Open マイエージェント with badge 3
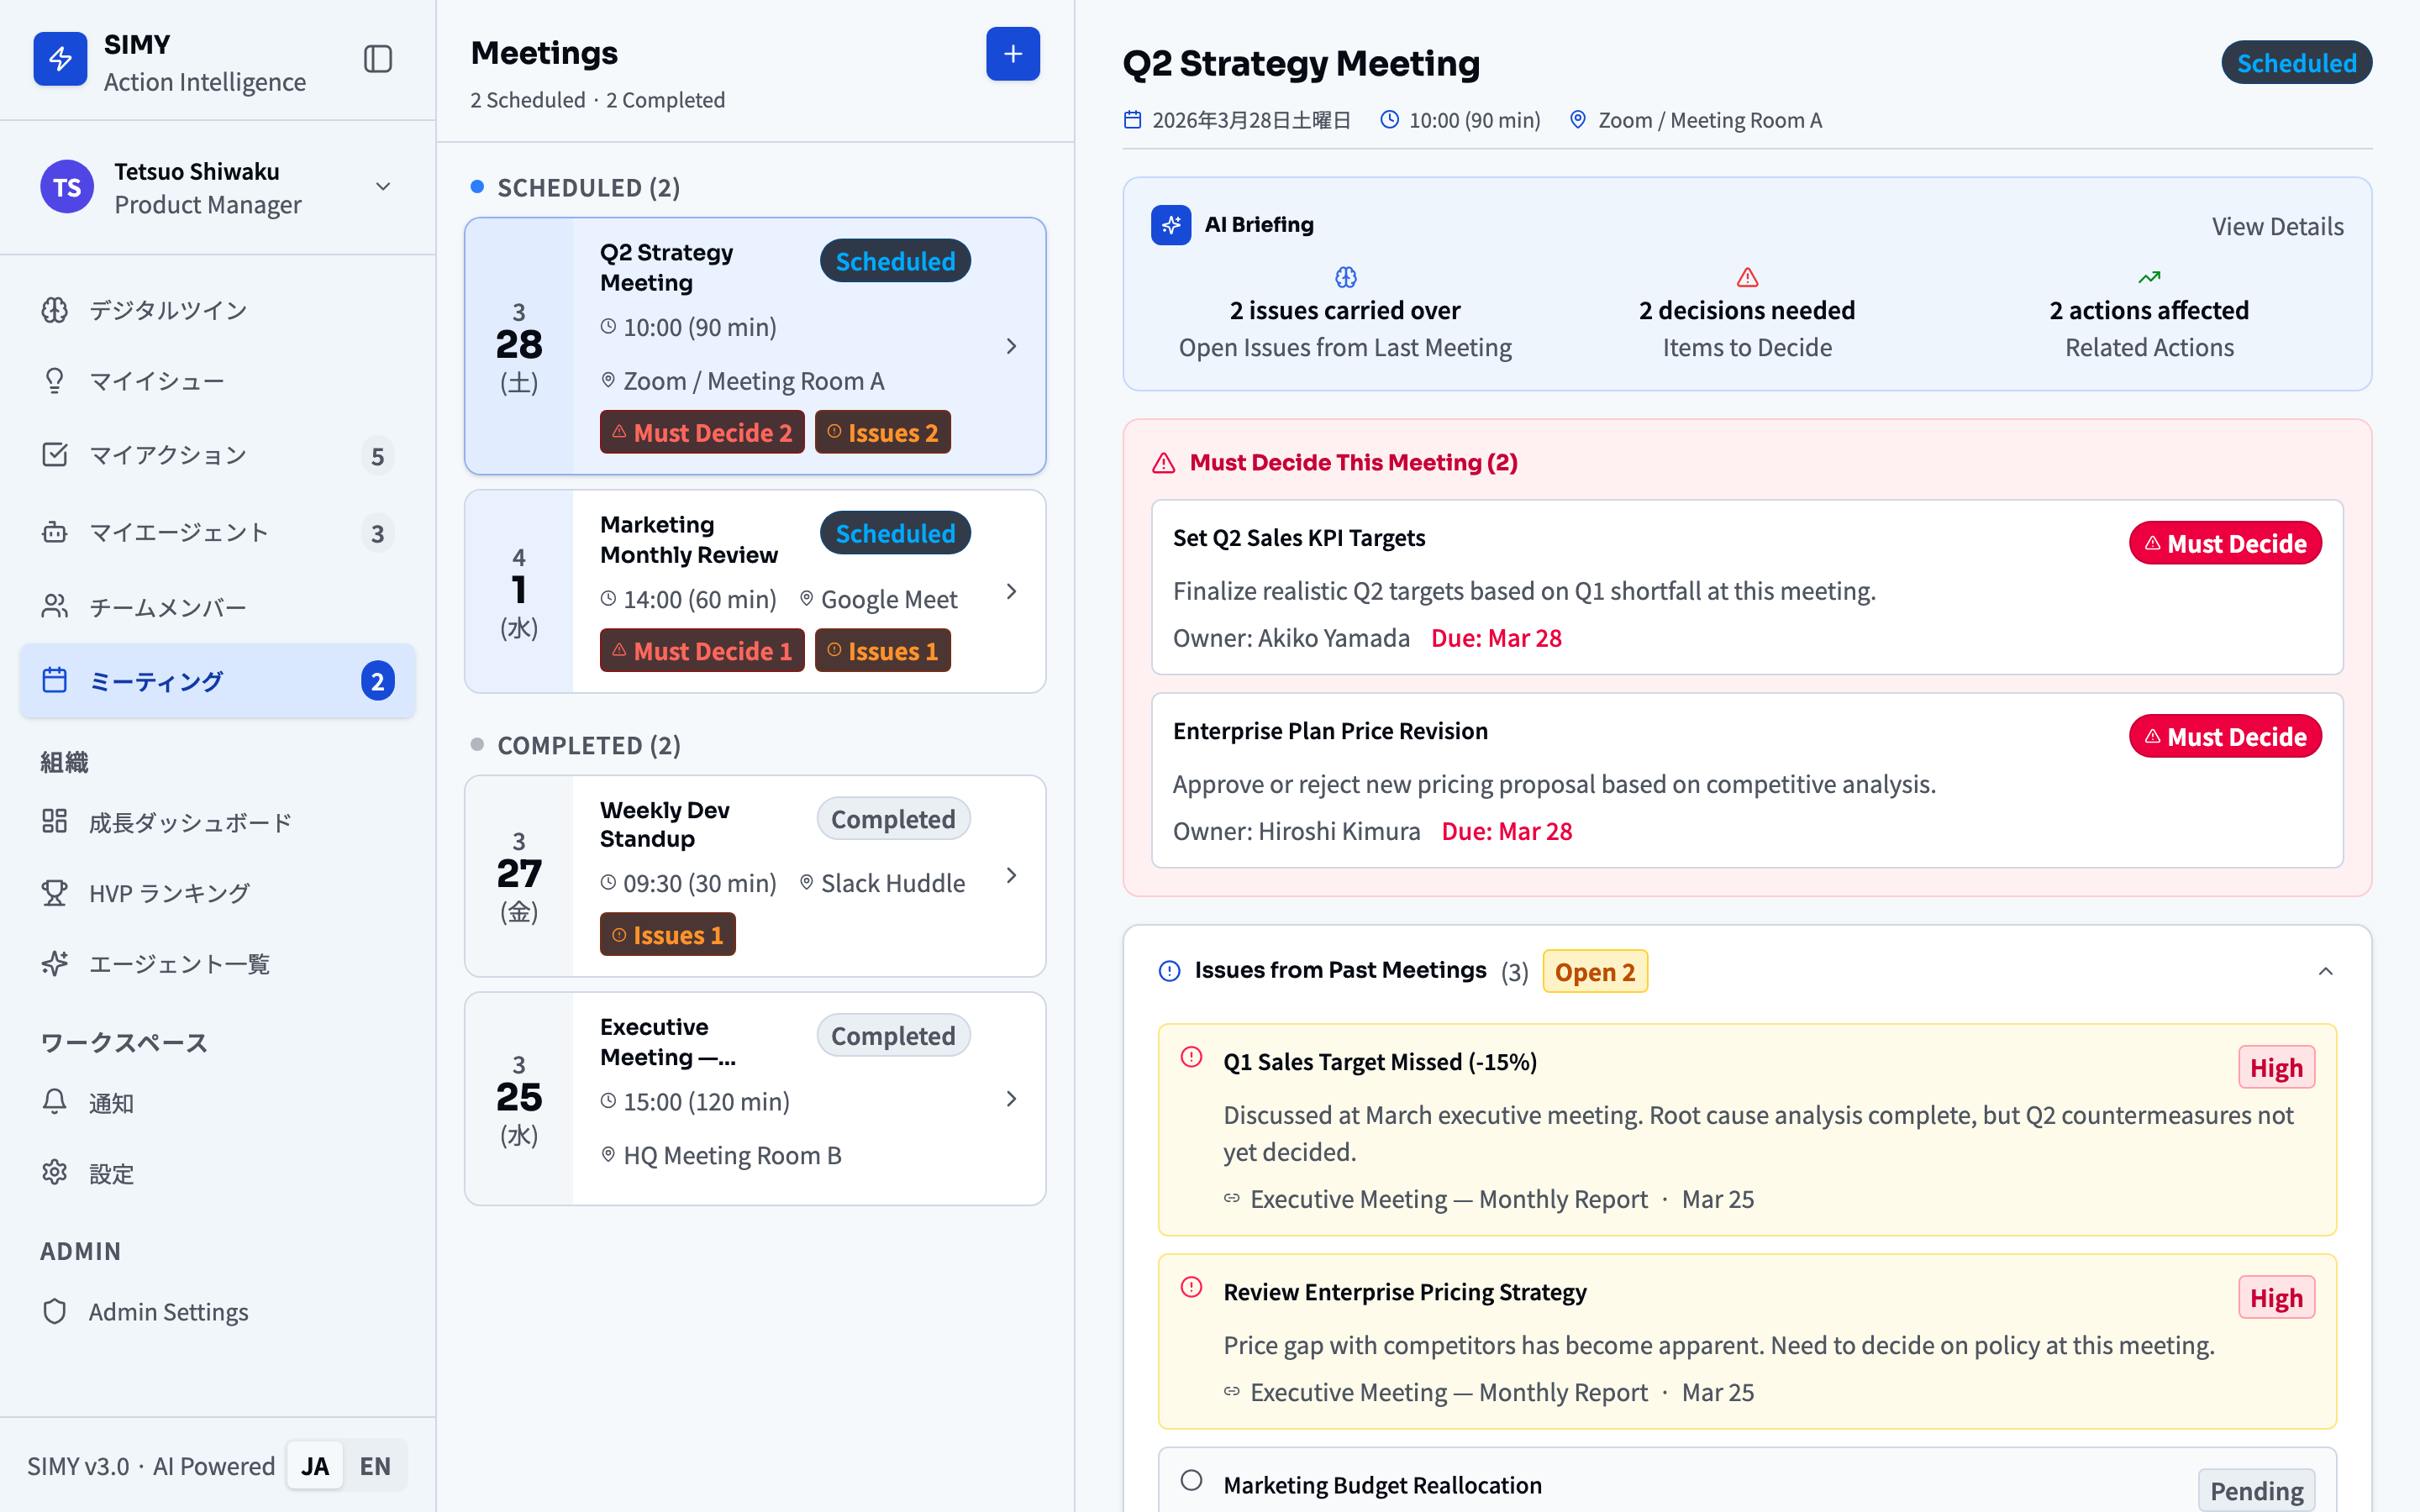2420x1512 pixels. coord(178,532)
